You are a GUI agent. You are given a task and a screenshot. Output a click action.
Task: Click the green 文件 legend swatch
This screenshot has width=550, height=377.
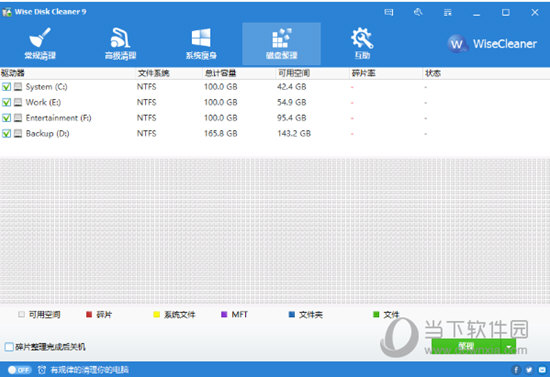(376, 315)
